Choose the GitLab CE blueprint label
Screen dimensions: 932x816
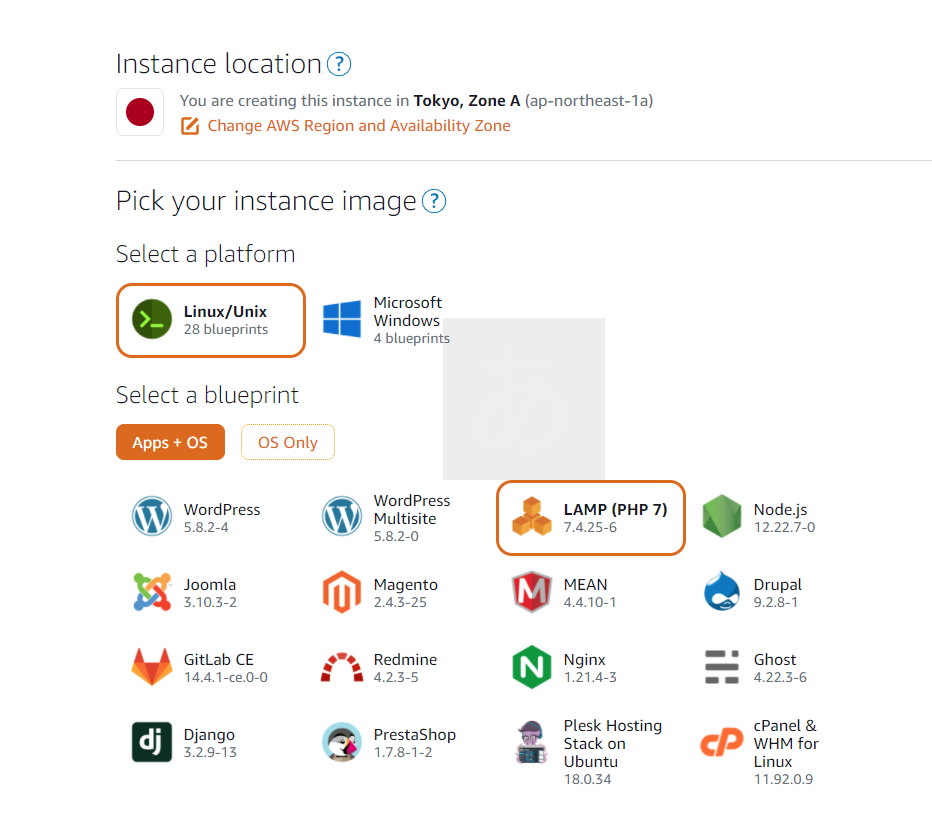coord(218,660)
